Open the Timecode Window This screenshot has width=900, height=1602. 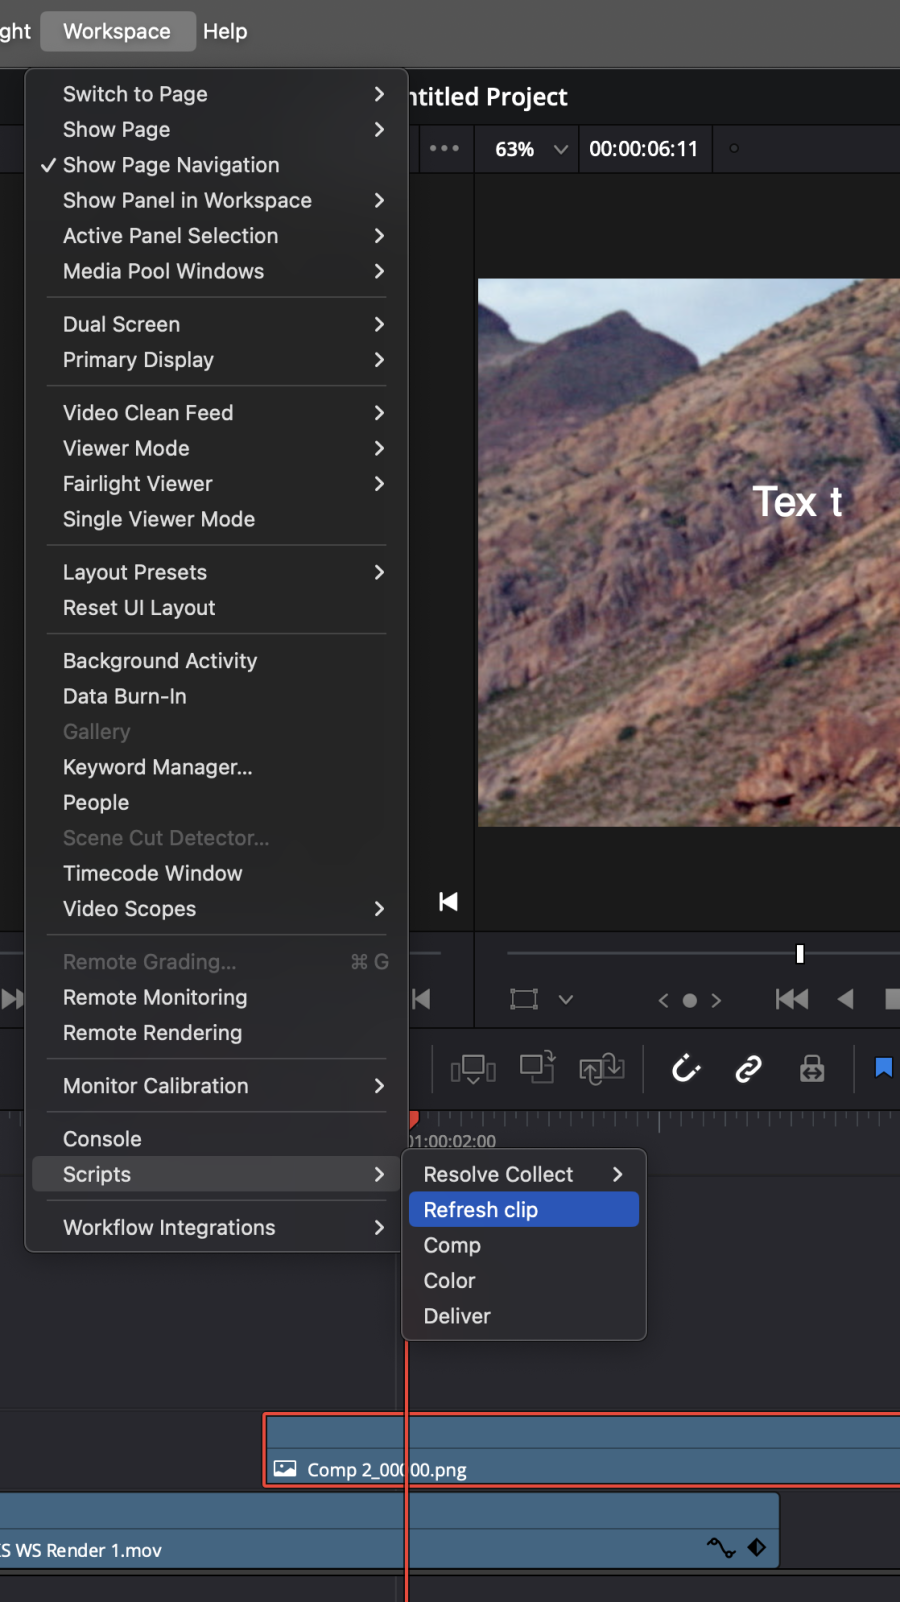[216, 873]
